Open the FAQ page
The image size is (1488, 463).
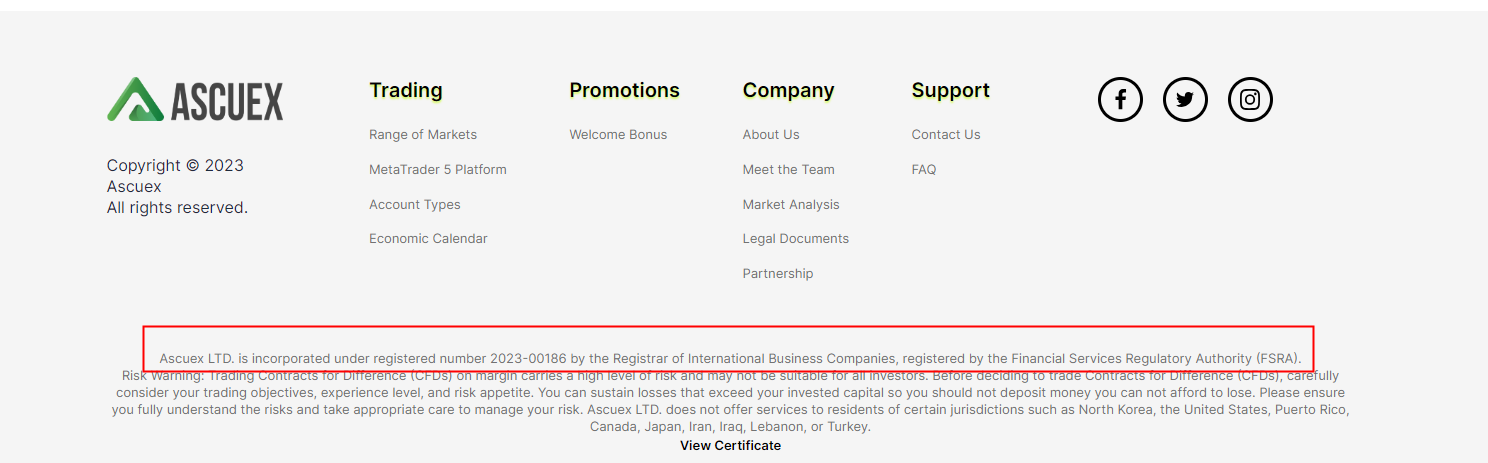pos(924,170)
